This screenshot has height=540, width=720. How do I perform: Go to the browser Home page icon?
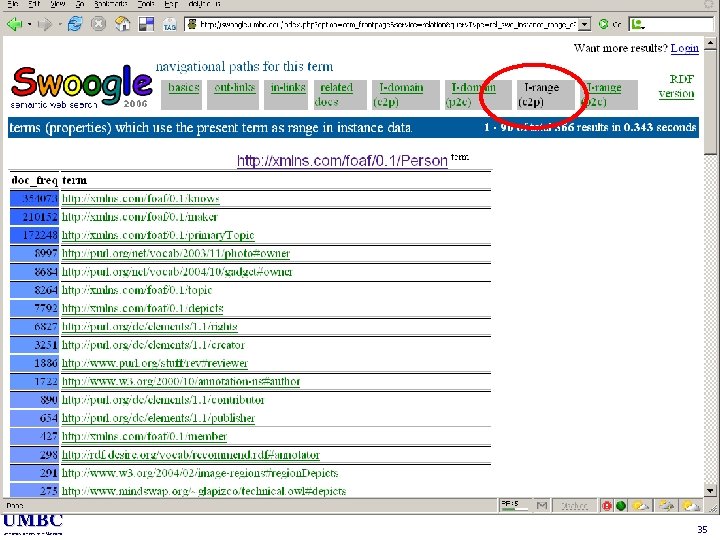tap(123, 23)
